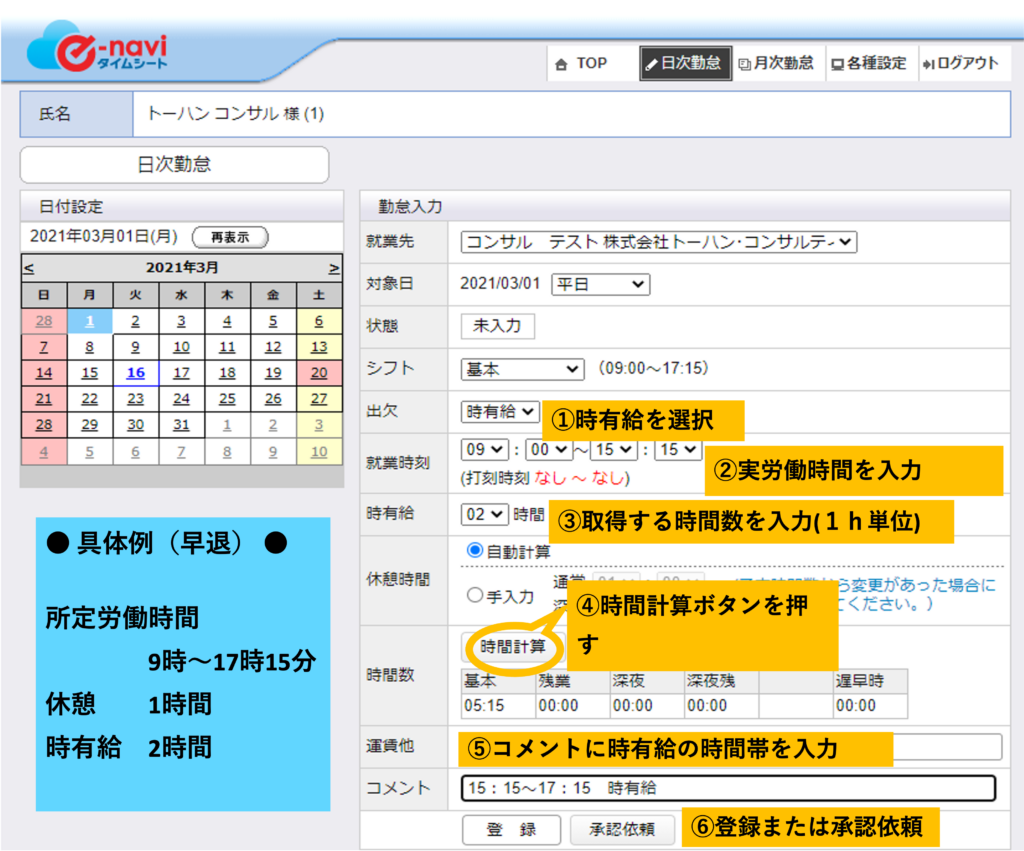Screen dimensions: 1024x851
Task: Open the 日次勤怠 daily attendance tab
Action: click(685, 63)
